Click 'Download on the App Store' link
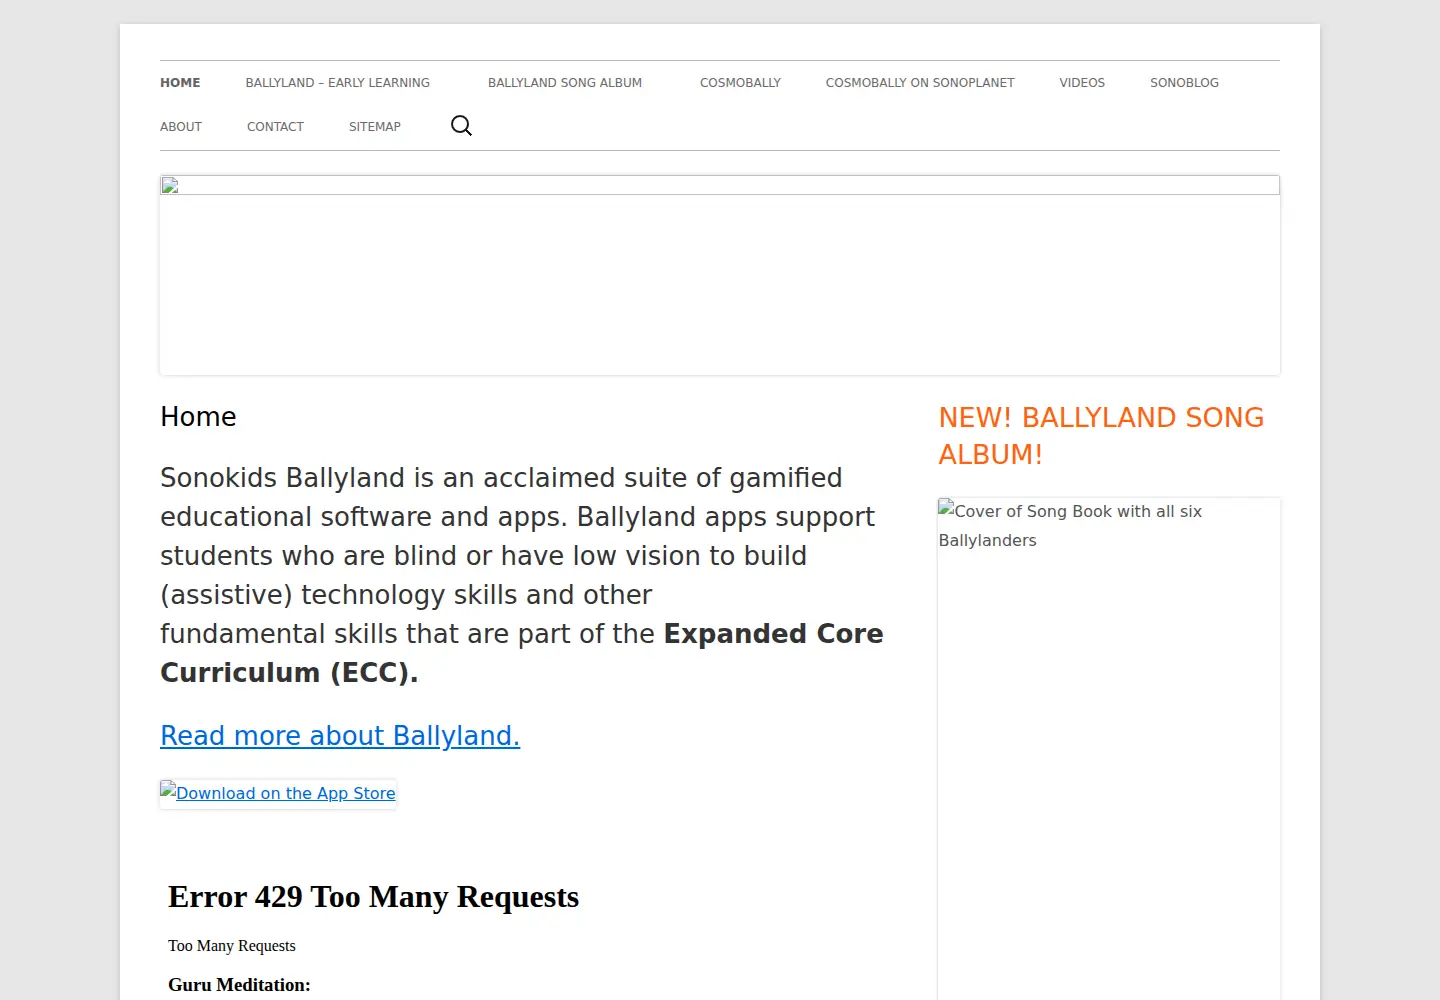The image size is (1440, 1000). 278,793
